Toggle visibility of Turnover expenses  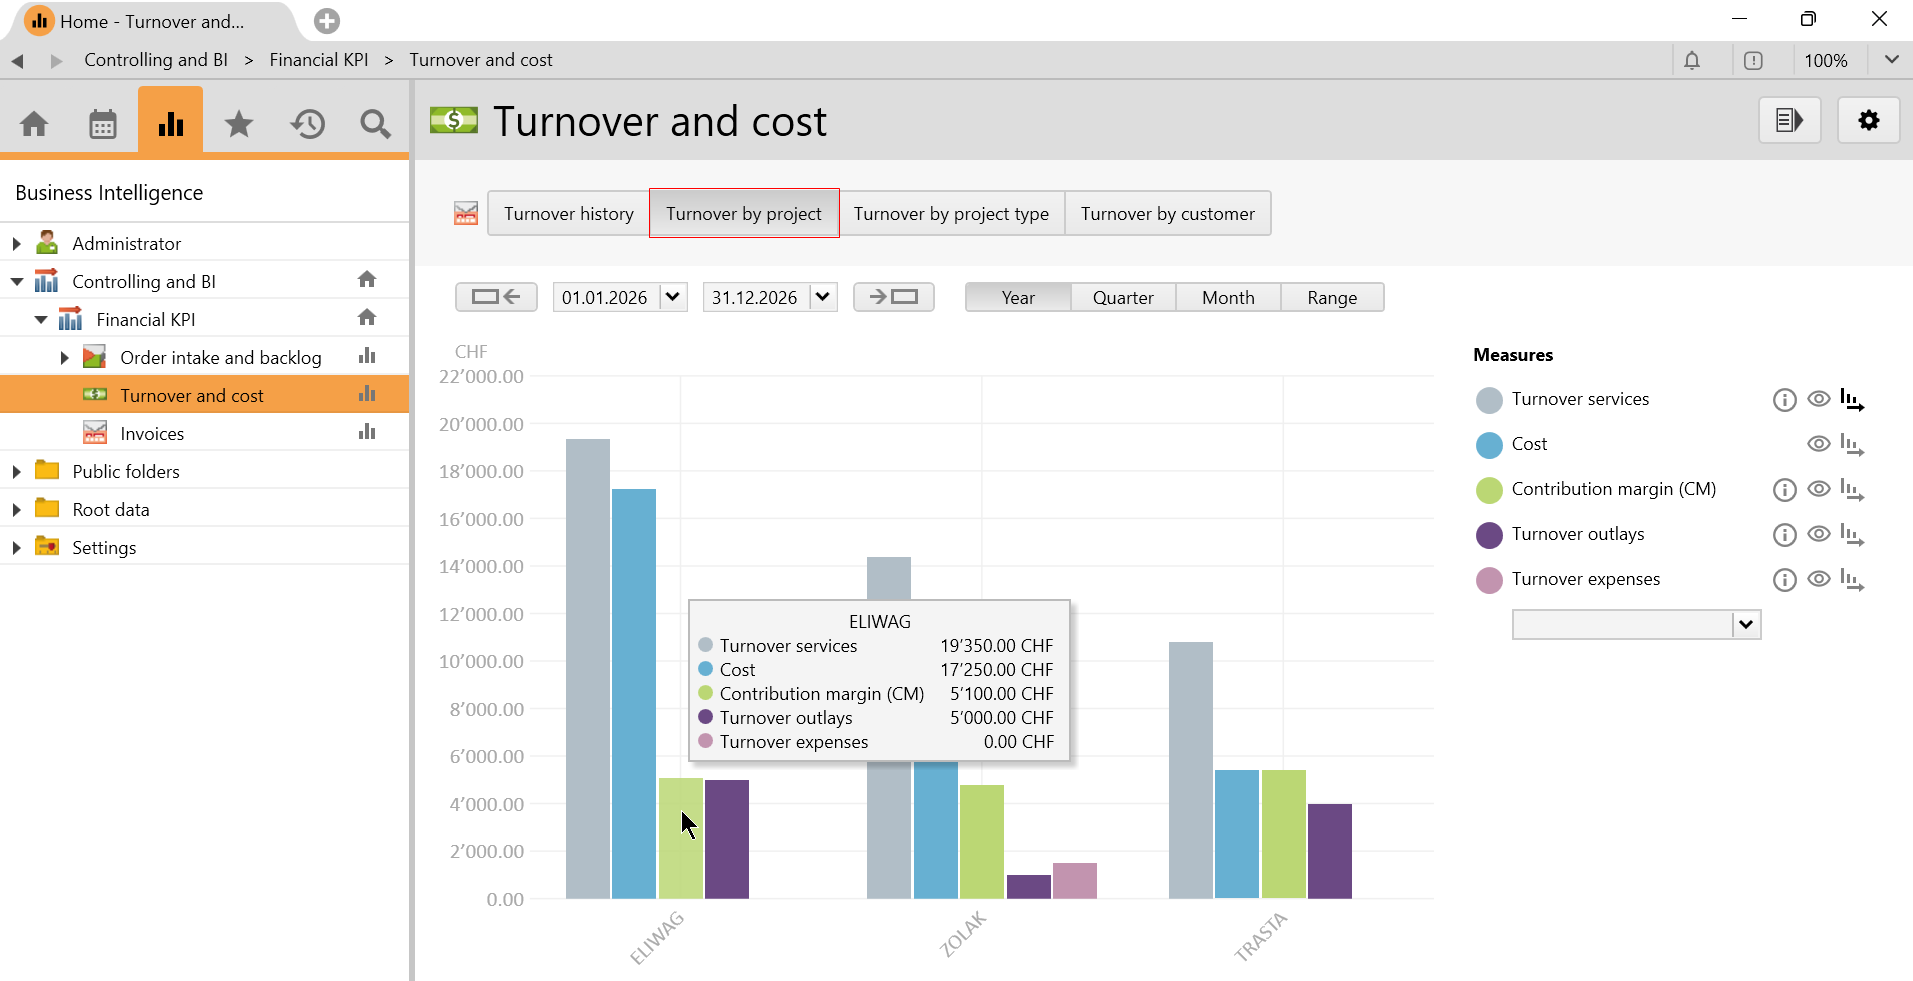click(1819, 579)
